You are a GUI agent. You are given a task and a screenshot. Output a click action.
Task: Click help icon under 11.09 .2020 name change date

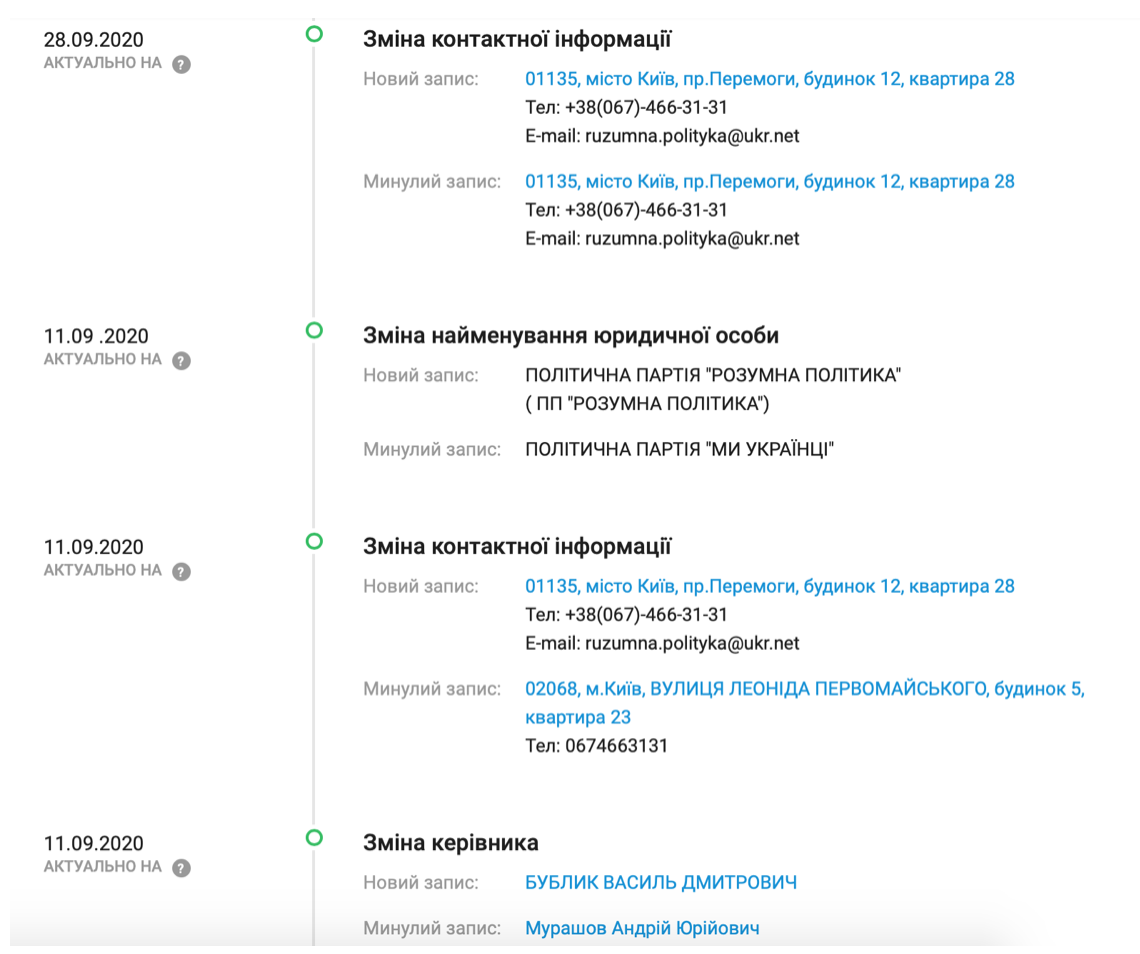pyautogui.click(x=181, y=360)
